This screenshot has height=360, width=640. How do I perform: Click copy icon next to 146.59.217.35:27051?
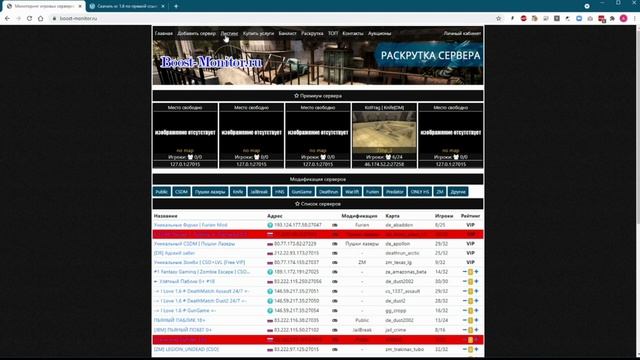coord(335,291)
